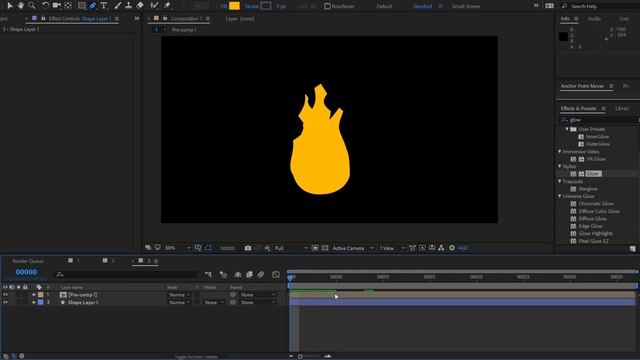Screen dimensions: 640x360
Task: Click the blue current time 00000 display
Action: (x=26, y=272)
